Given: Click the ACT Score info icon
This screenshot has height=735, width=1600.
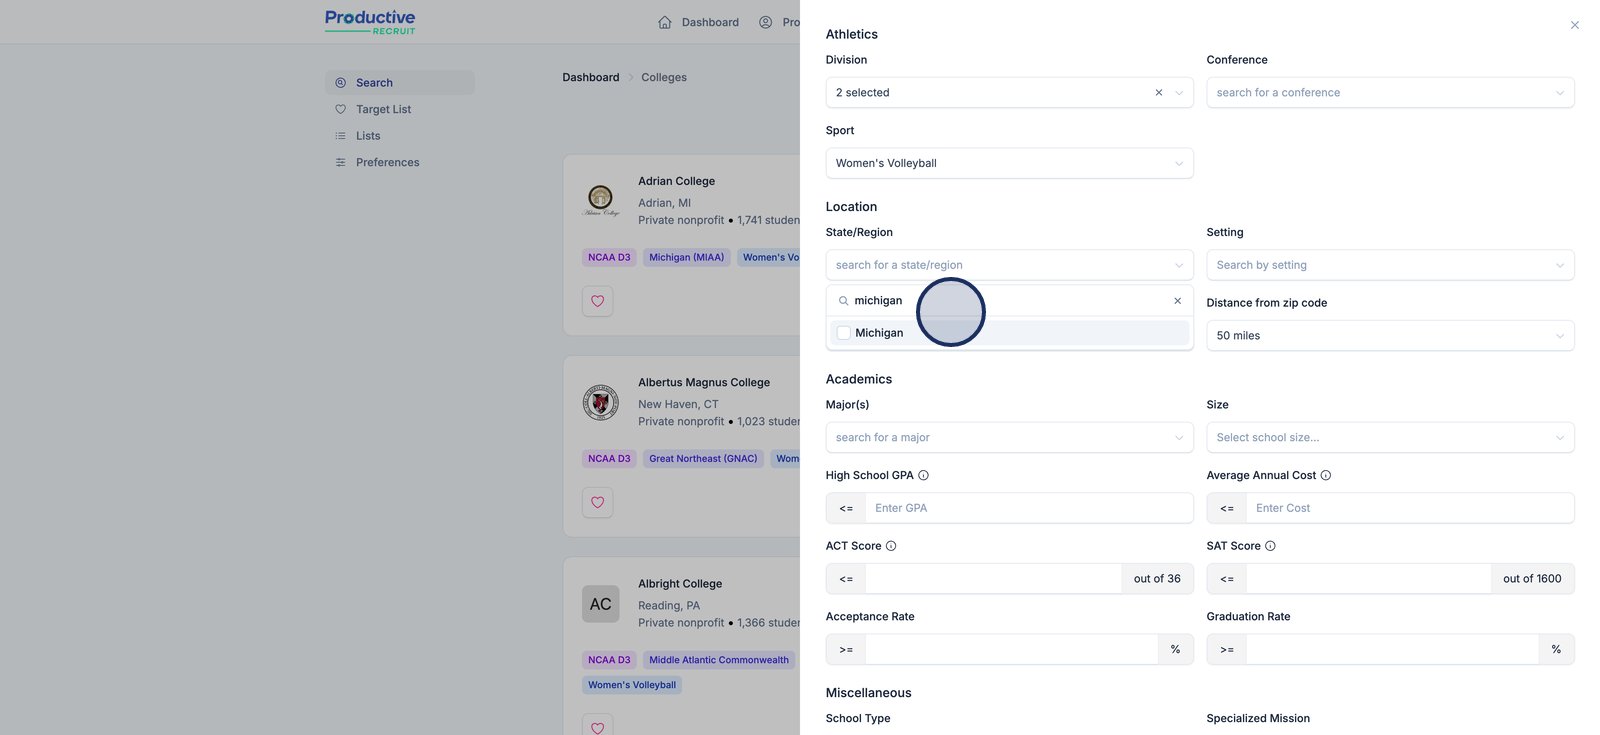Looking at the screenshot, I should tap(891, 546).
